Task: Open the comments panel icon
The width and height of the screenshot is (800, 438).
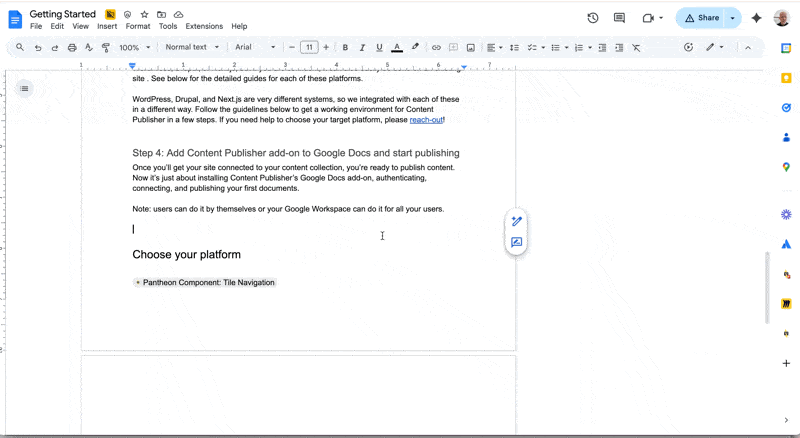Action: click(x=619, y=18)
